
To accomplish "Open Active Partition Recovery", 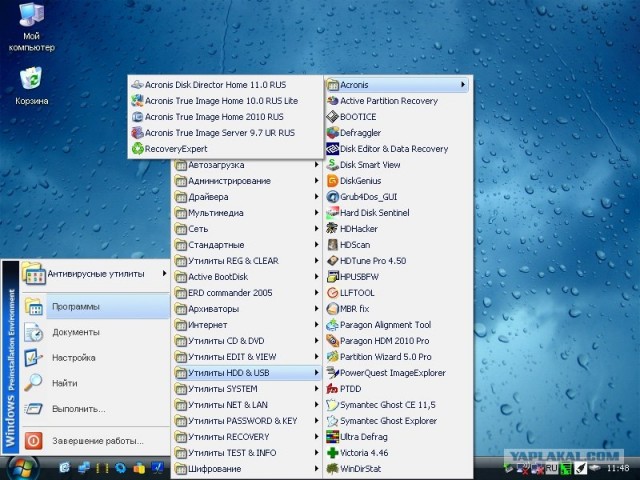I will (398, 101).
